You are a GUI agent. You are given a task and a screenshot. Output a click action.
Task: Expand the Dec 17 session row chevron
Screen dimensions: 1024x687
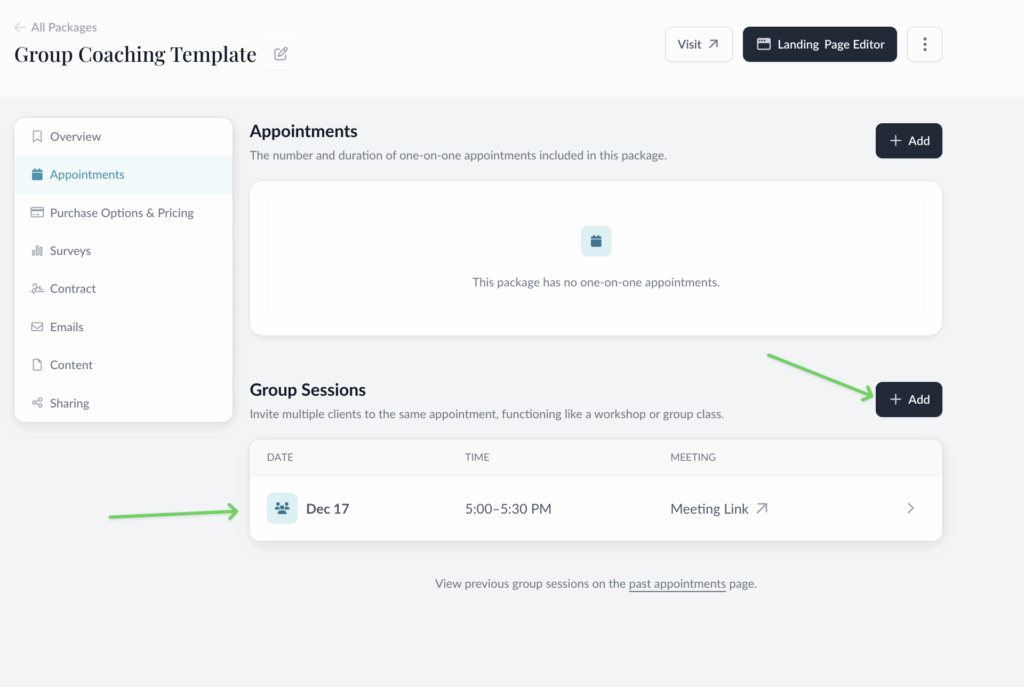(x=910, y=508)
